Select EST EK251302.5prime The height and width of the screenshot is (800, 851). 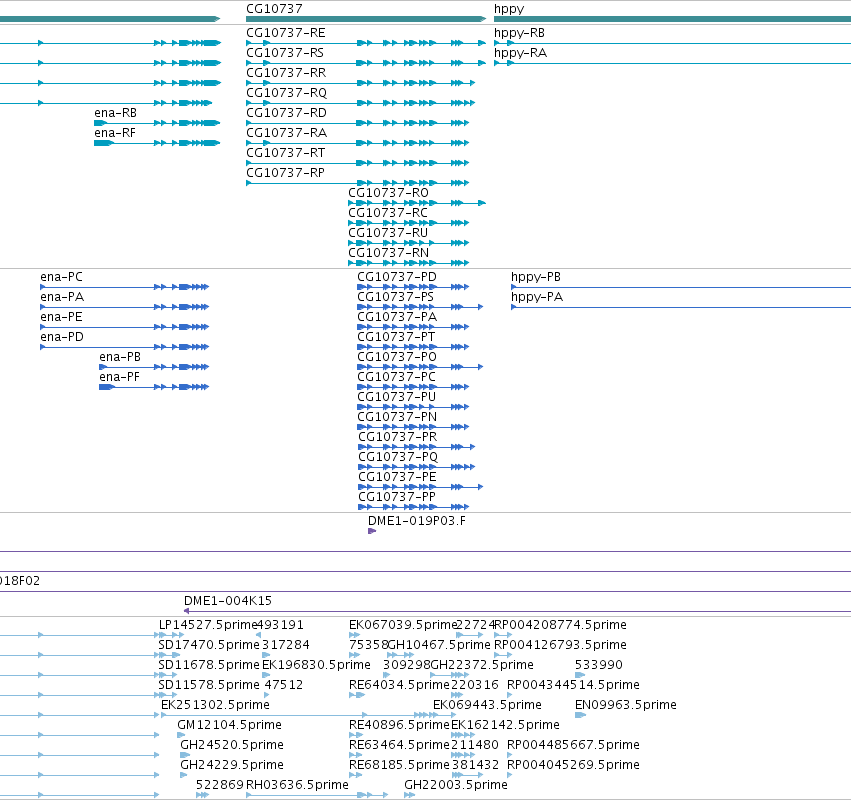(215, 705)
